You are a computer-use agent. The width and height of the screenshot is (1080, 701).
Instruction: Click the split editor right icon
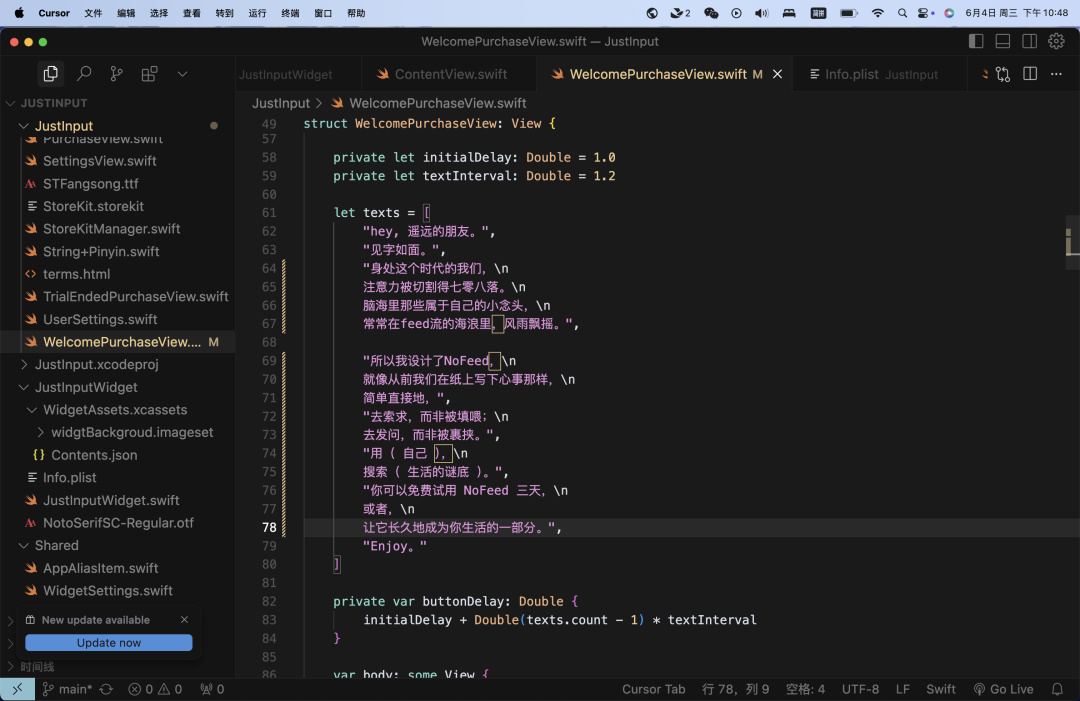1030,74
